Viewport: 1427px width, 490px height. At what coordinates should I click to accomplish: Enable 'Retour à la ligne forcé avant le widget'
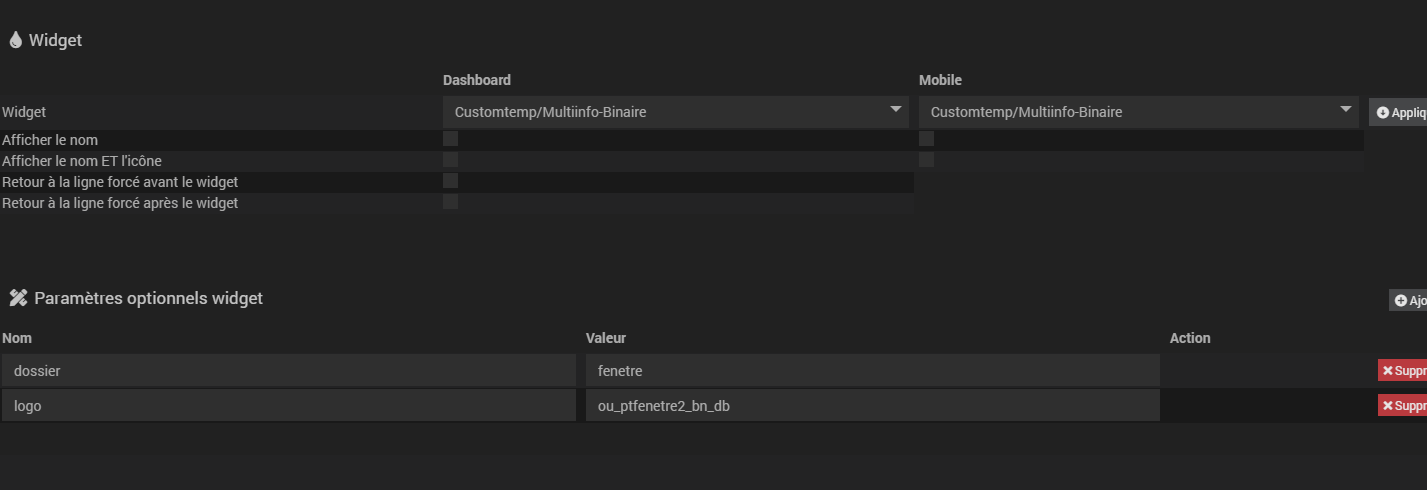pyautogui.click(x=451, y=181)
